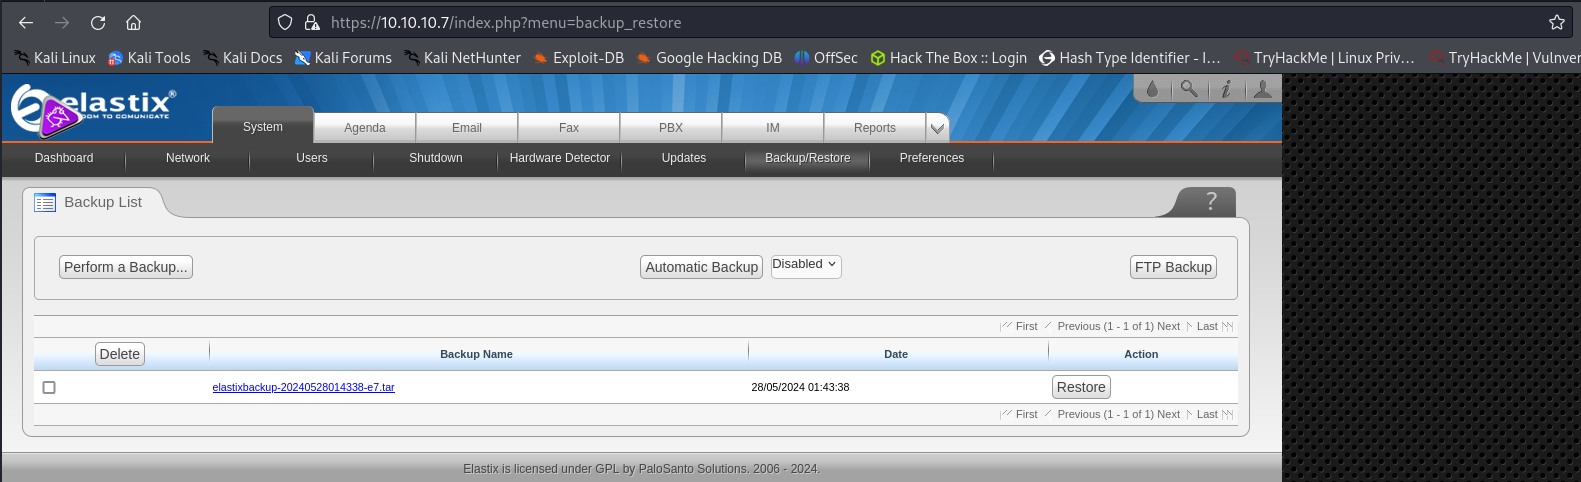Click the Backup Name column header
Viewport: 1581px width, 482px height.
477,354
